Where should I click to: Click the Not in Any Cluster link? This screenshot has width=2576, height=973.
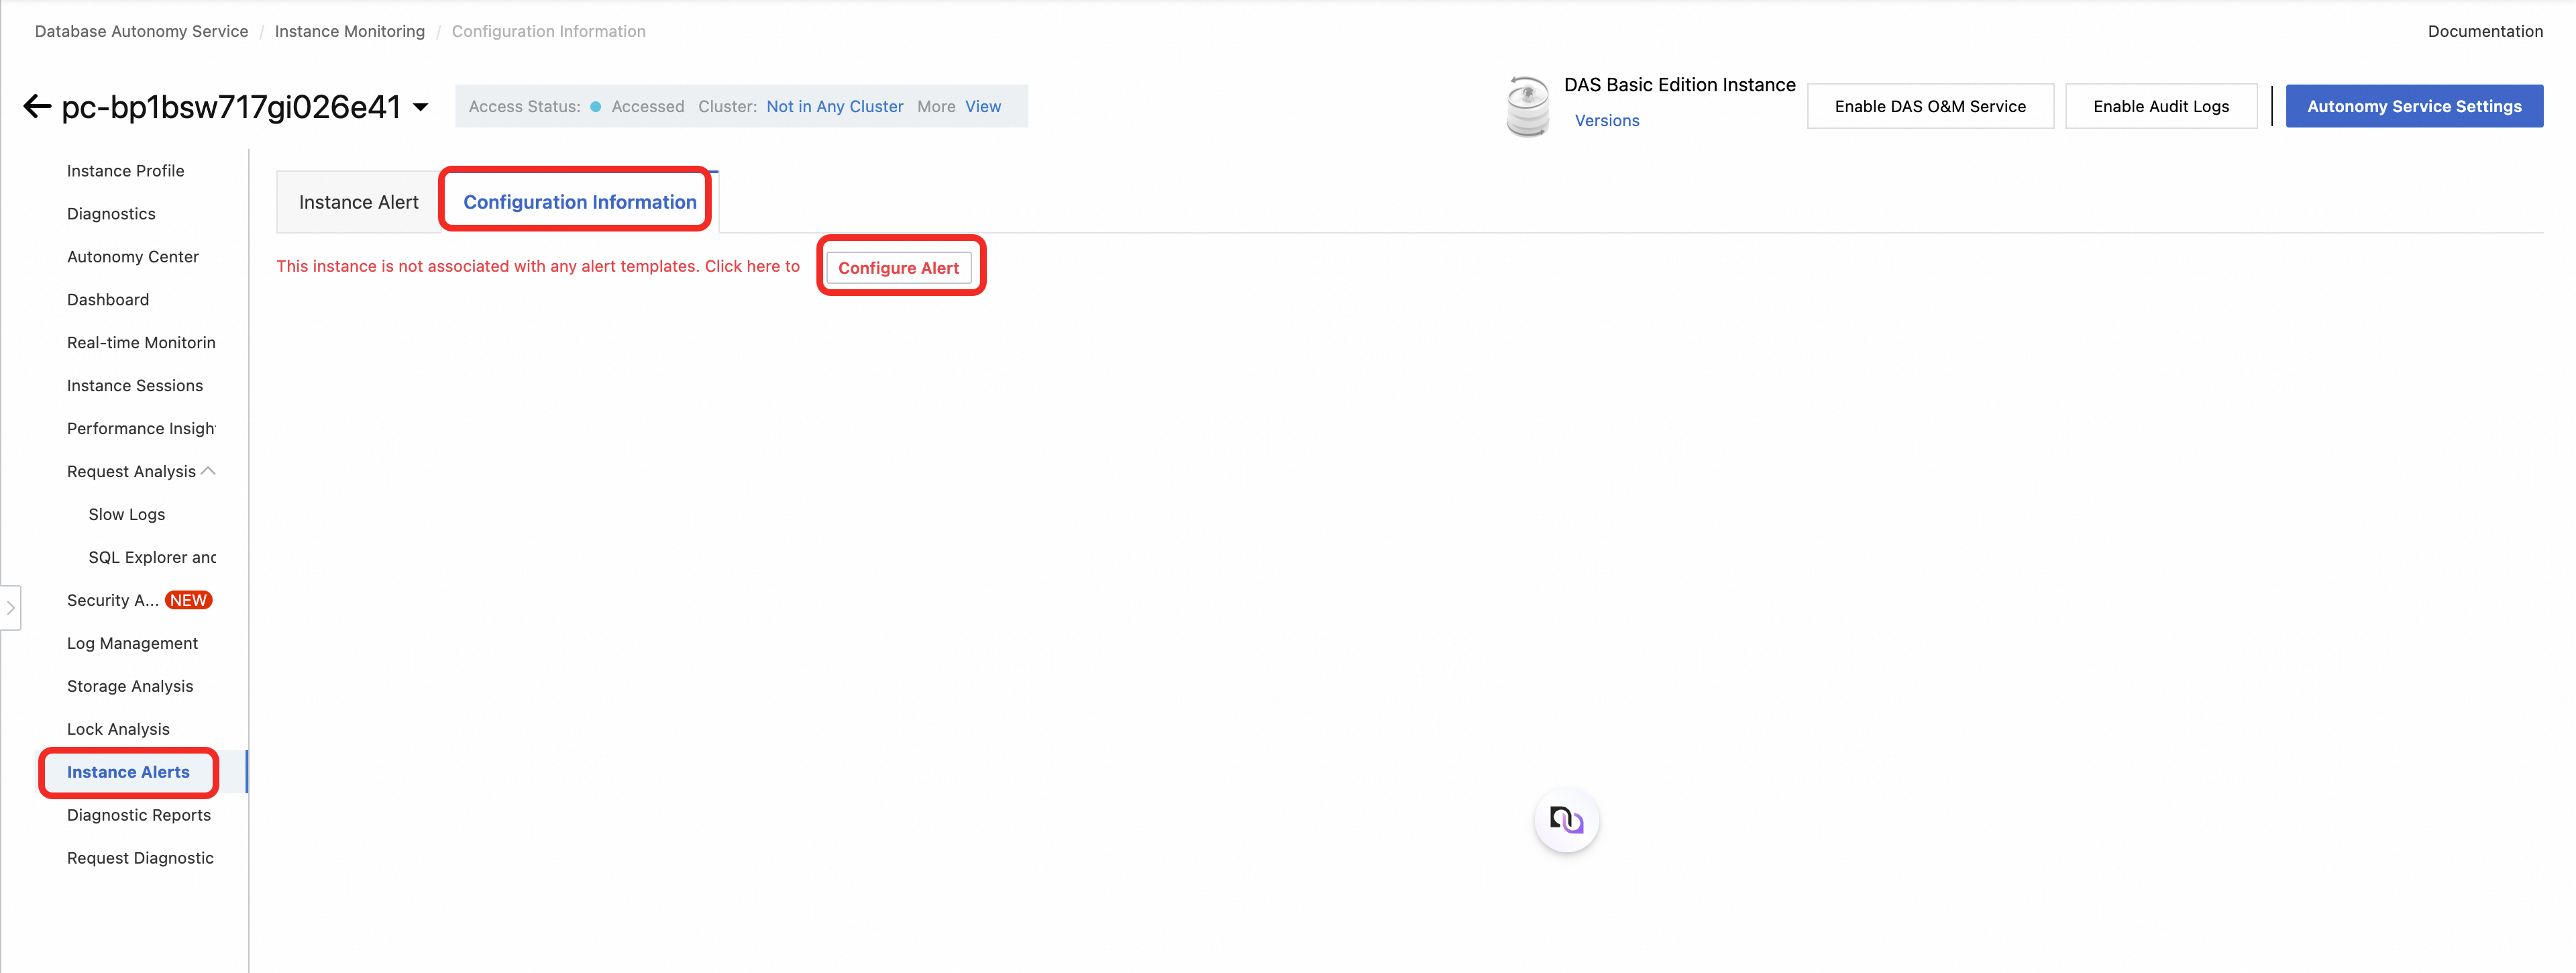point(835,106)
